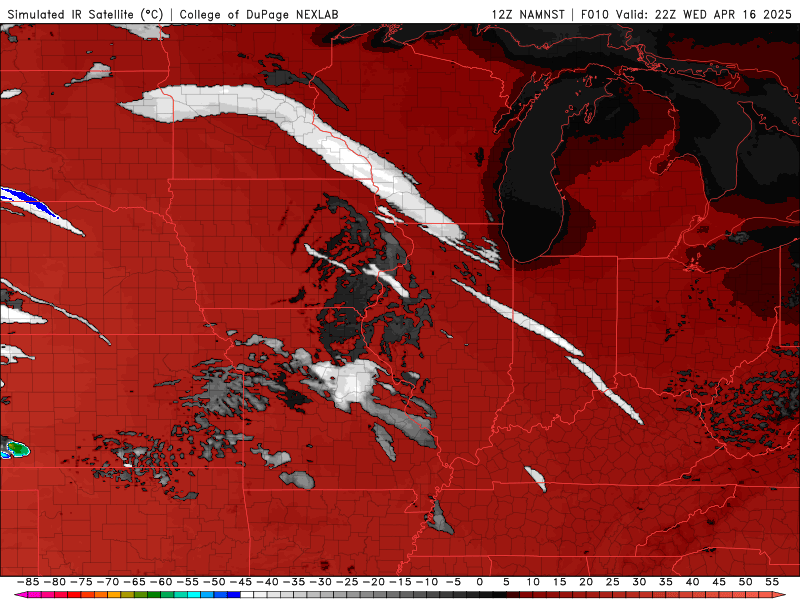Click the green-cyan cloud top on the map
Image resolution: width=800 pixels, height=600 pixels.
point(16,449)
